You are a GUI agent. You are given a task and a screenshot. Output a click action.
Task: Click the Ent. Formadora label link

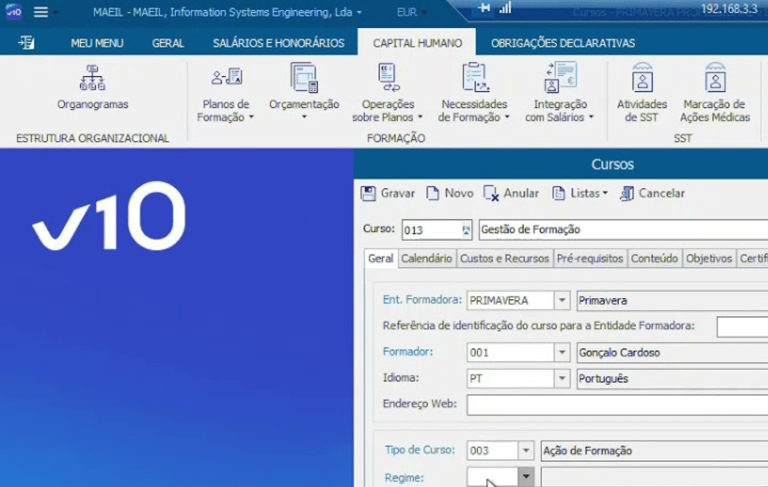[x=422, y=299]
